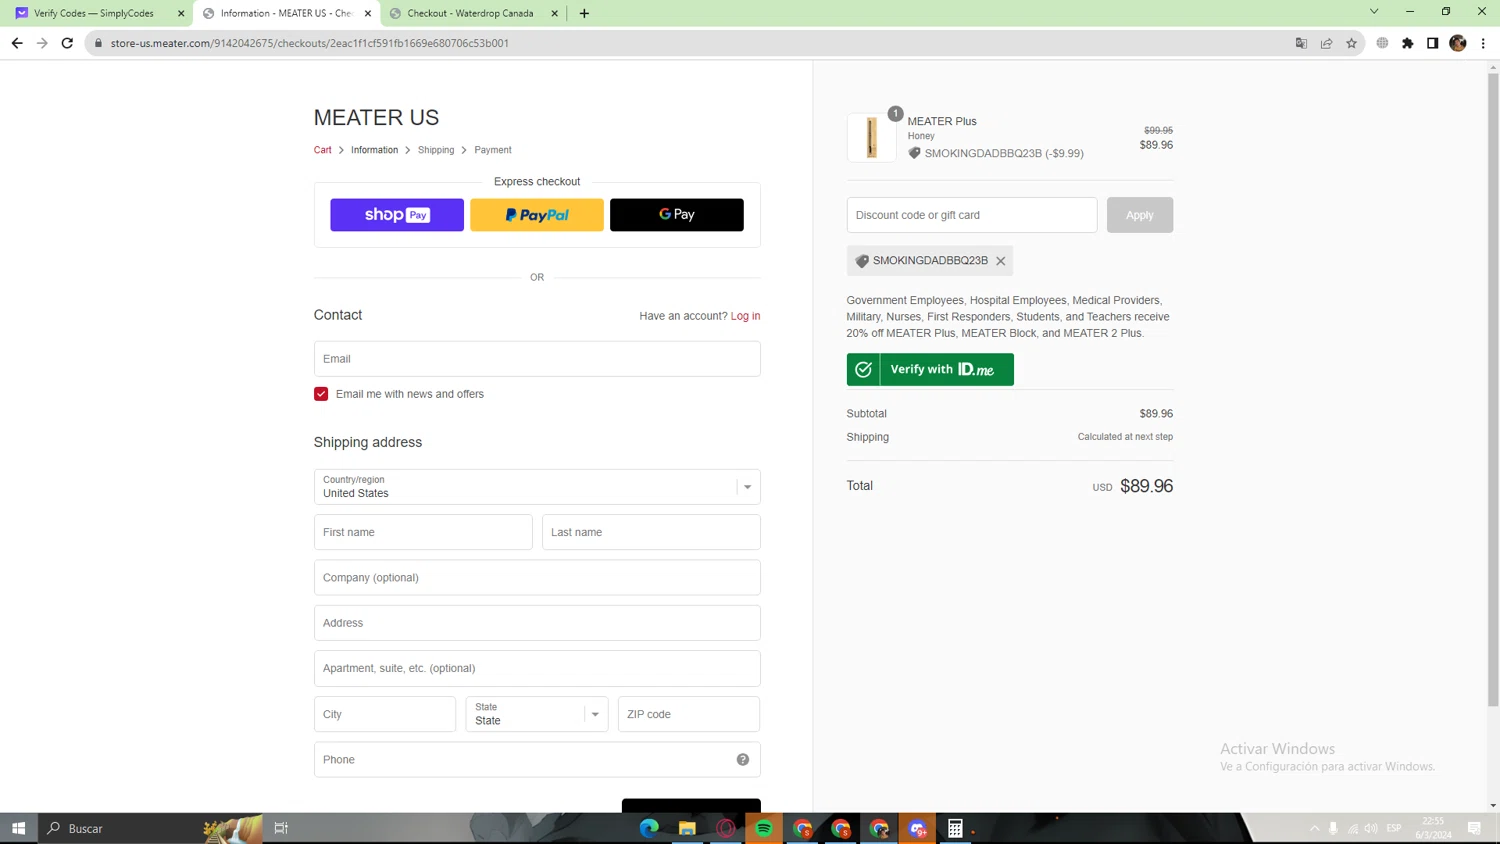
Task: Open Task View on the taskbar
Action: pyautogui.click(x=281, y=828)
